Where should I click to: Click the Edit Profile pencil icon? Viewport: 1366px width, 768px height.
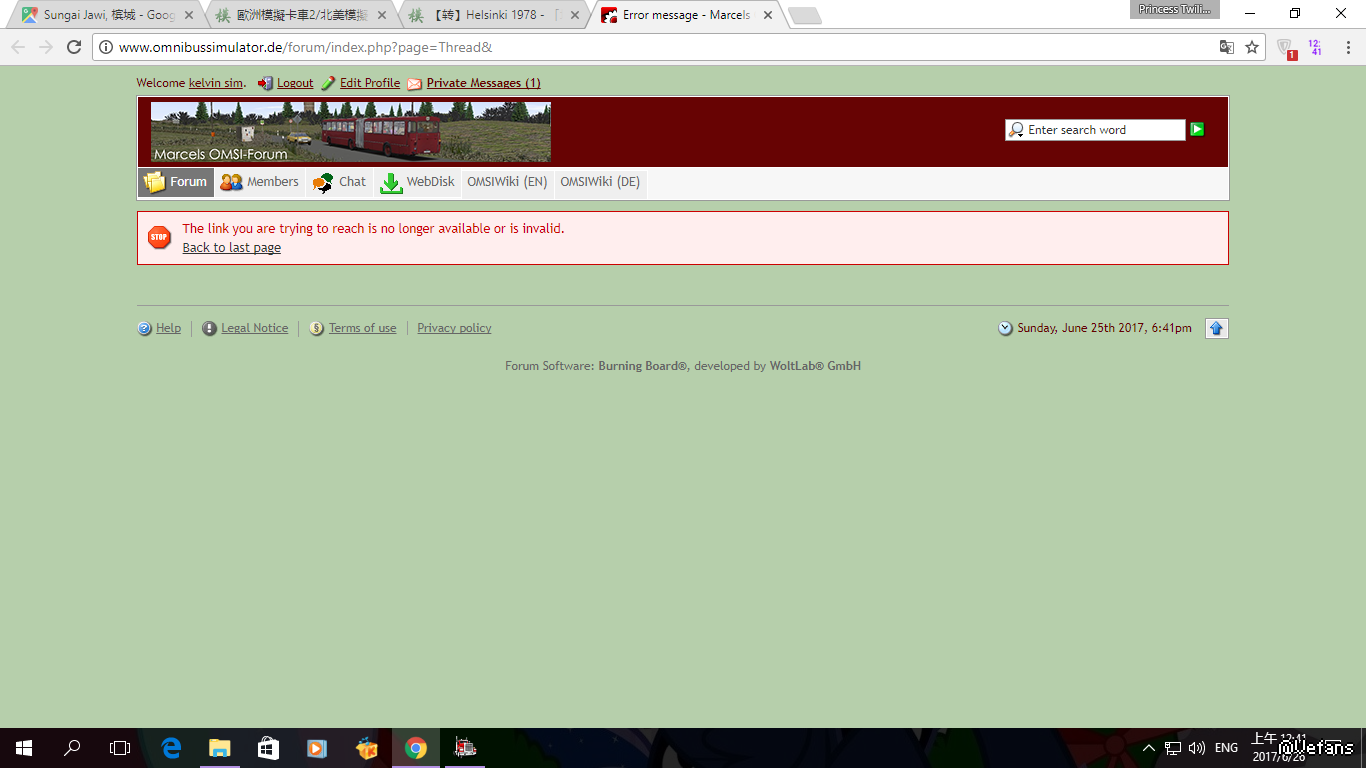point(328,84)
